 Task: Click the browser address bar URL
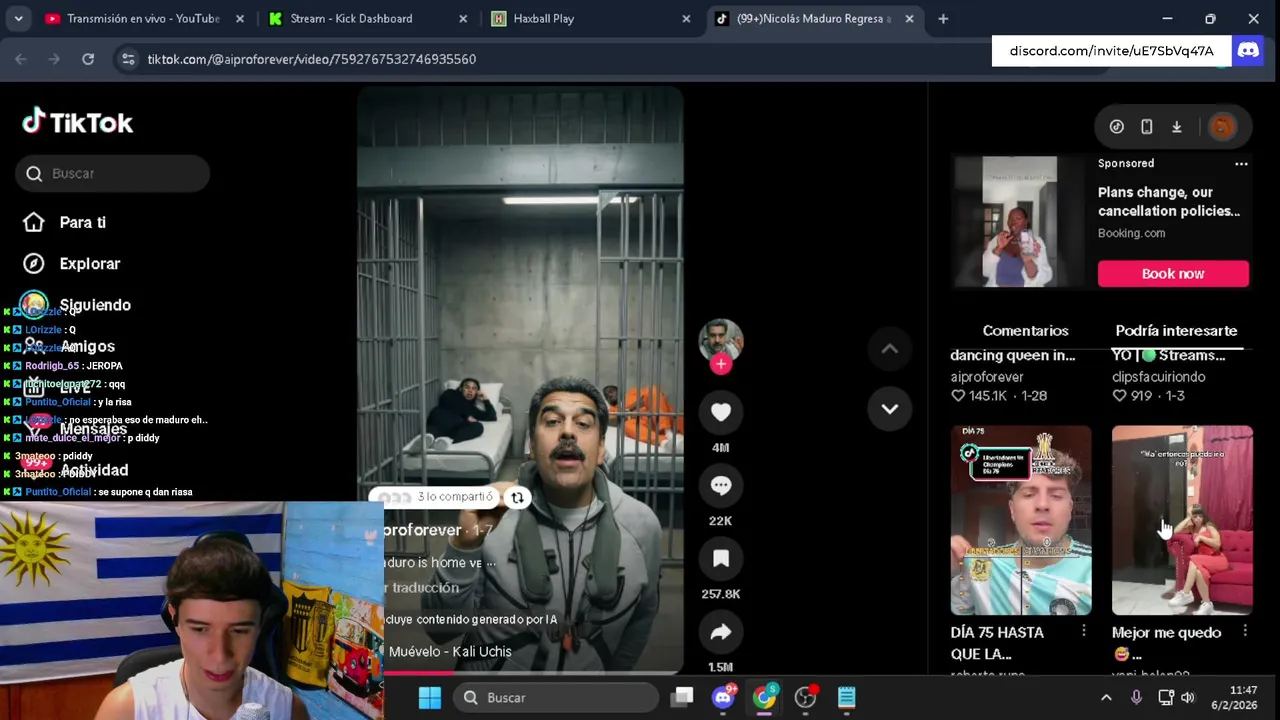[311, 59]
